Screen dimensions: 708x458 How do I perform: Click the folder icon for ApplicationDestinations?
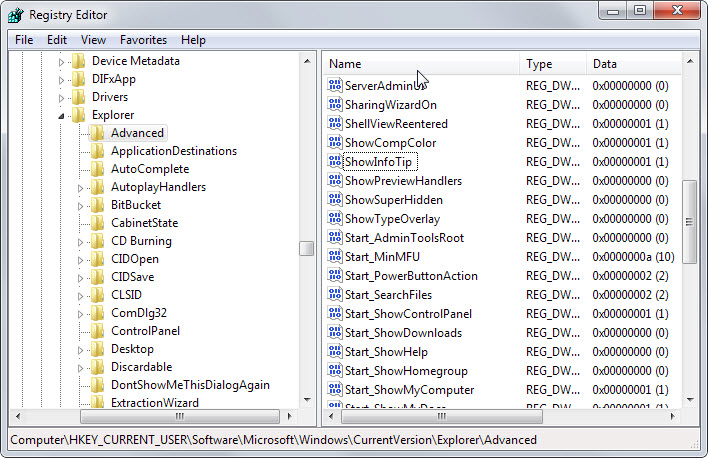[98, 151]
